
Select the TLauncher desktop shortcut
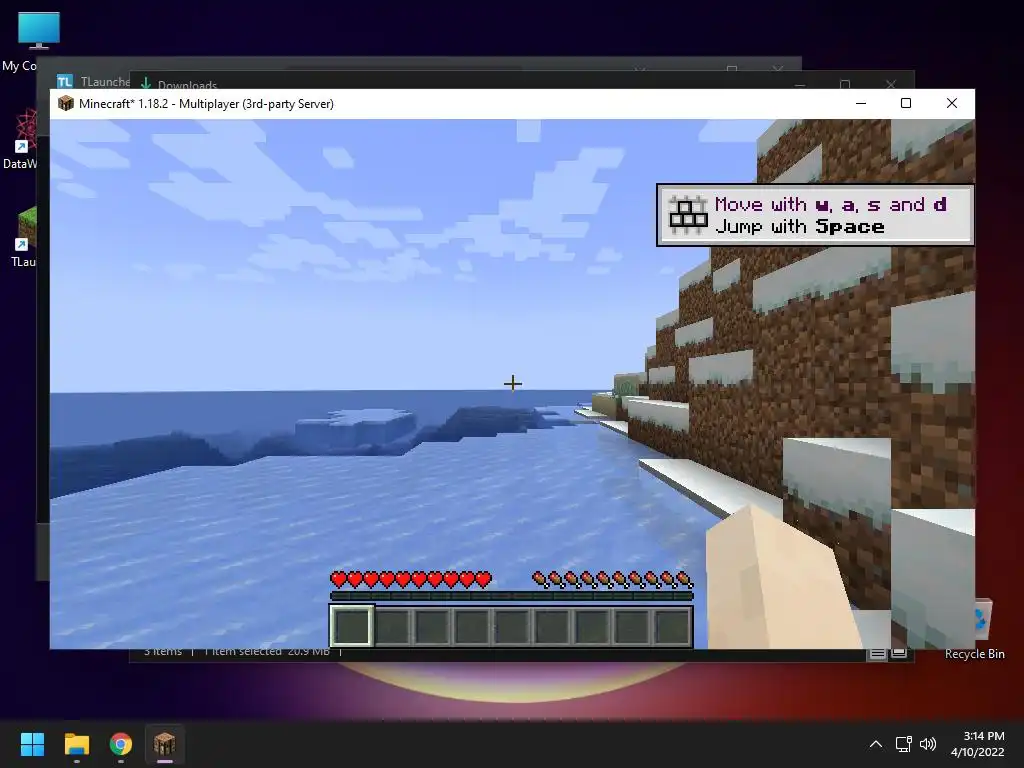(x=25, y=236)
